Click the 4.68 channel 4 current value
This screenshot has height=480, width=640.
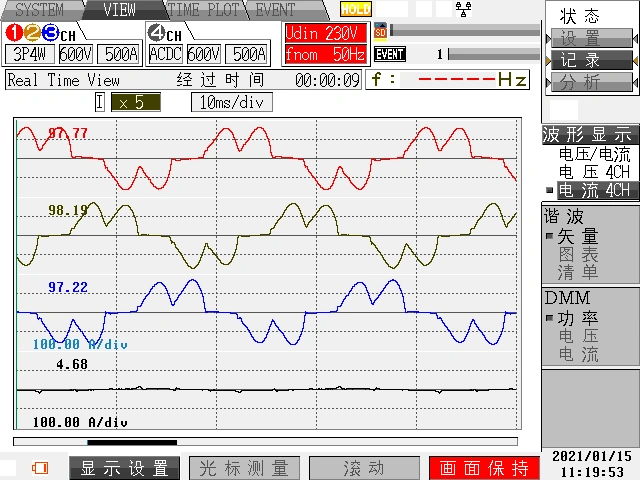(x=72, y=364)
